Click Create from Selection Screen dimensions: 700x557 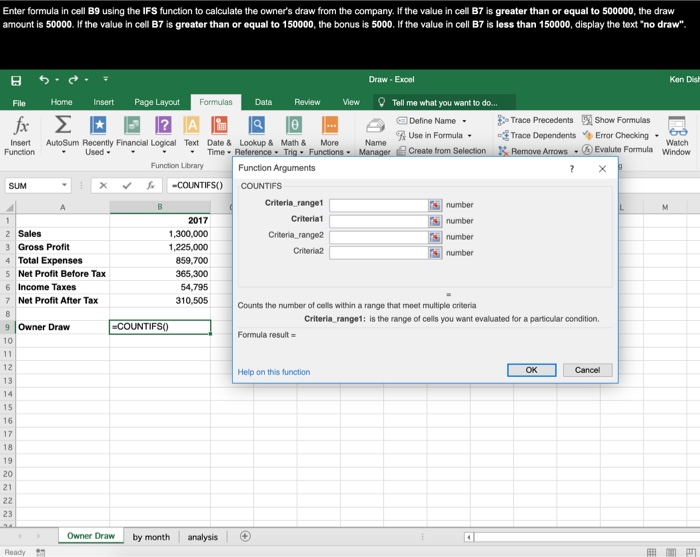point(441,151)
